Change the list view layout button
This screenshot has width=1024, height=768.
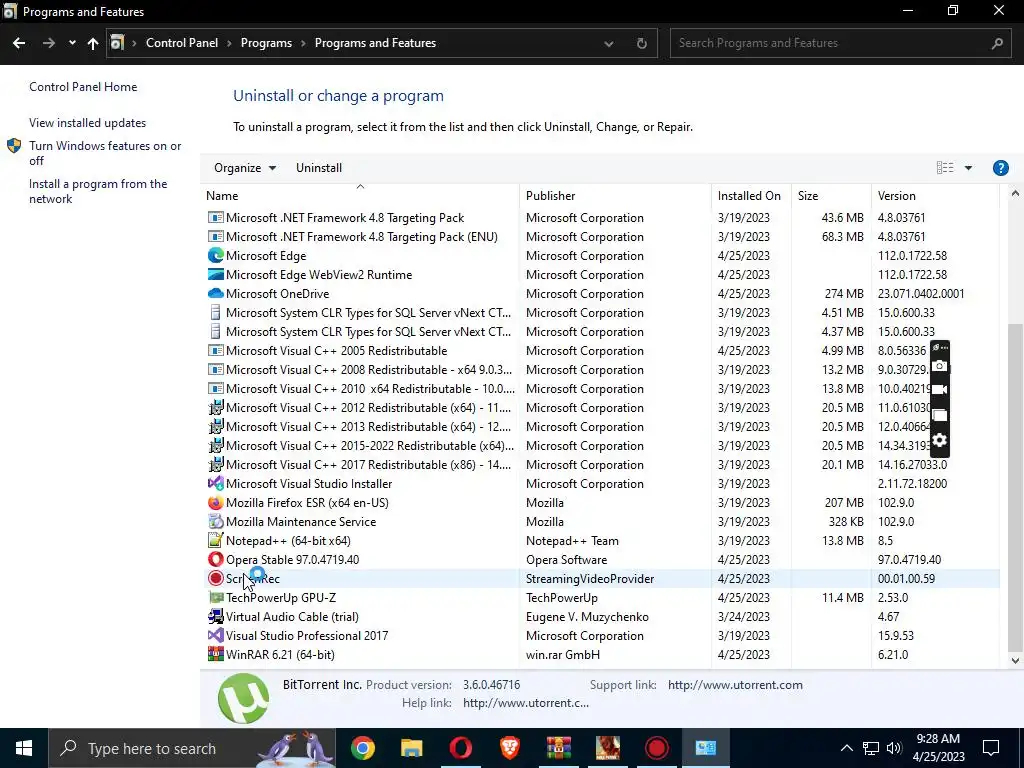click(x=945, y=168)
